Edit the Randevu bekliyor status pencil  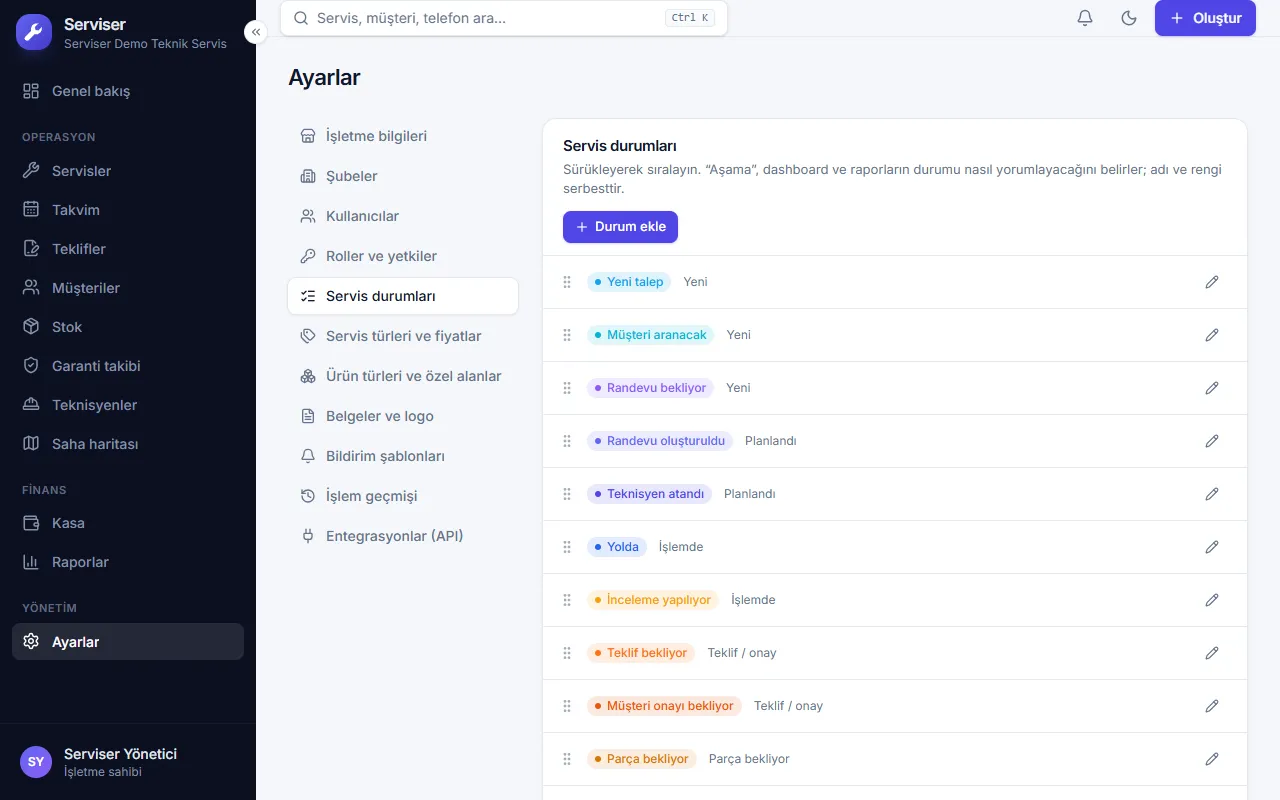coord(1212,388)
